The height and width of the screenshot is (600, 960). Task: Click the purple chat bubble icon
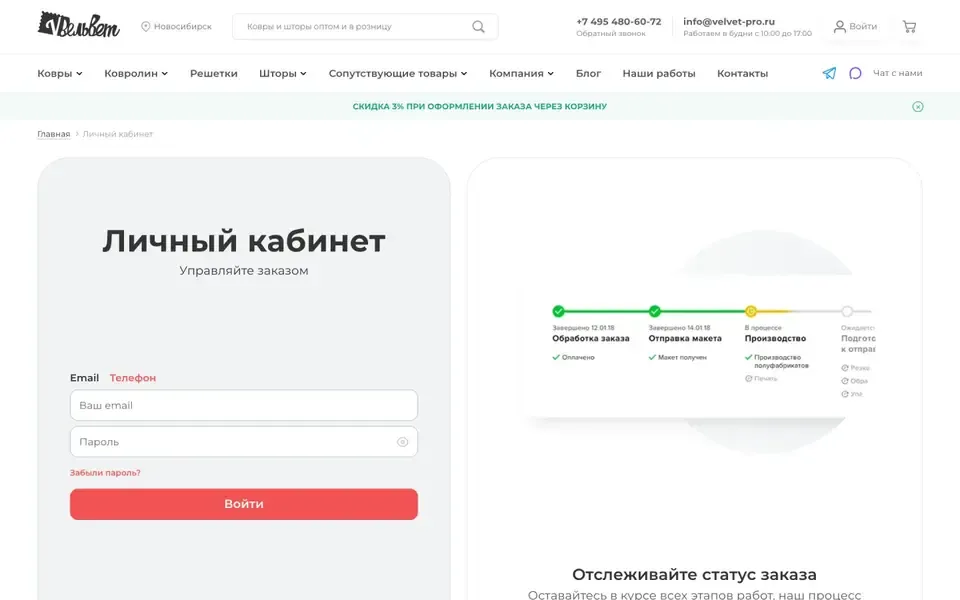pos(855,73)
